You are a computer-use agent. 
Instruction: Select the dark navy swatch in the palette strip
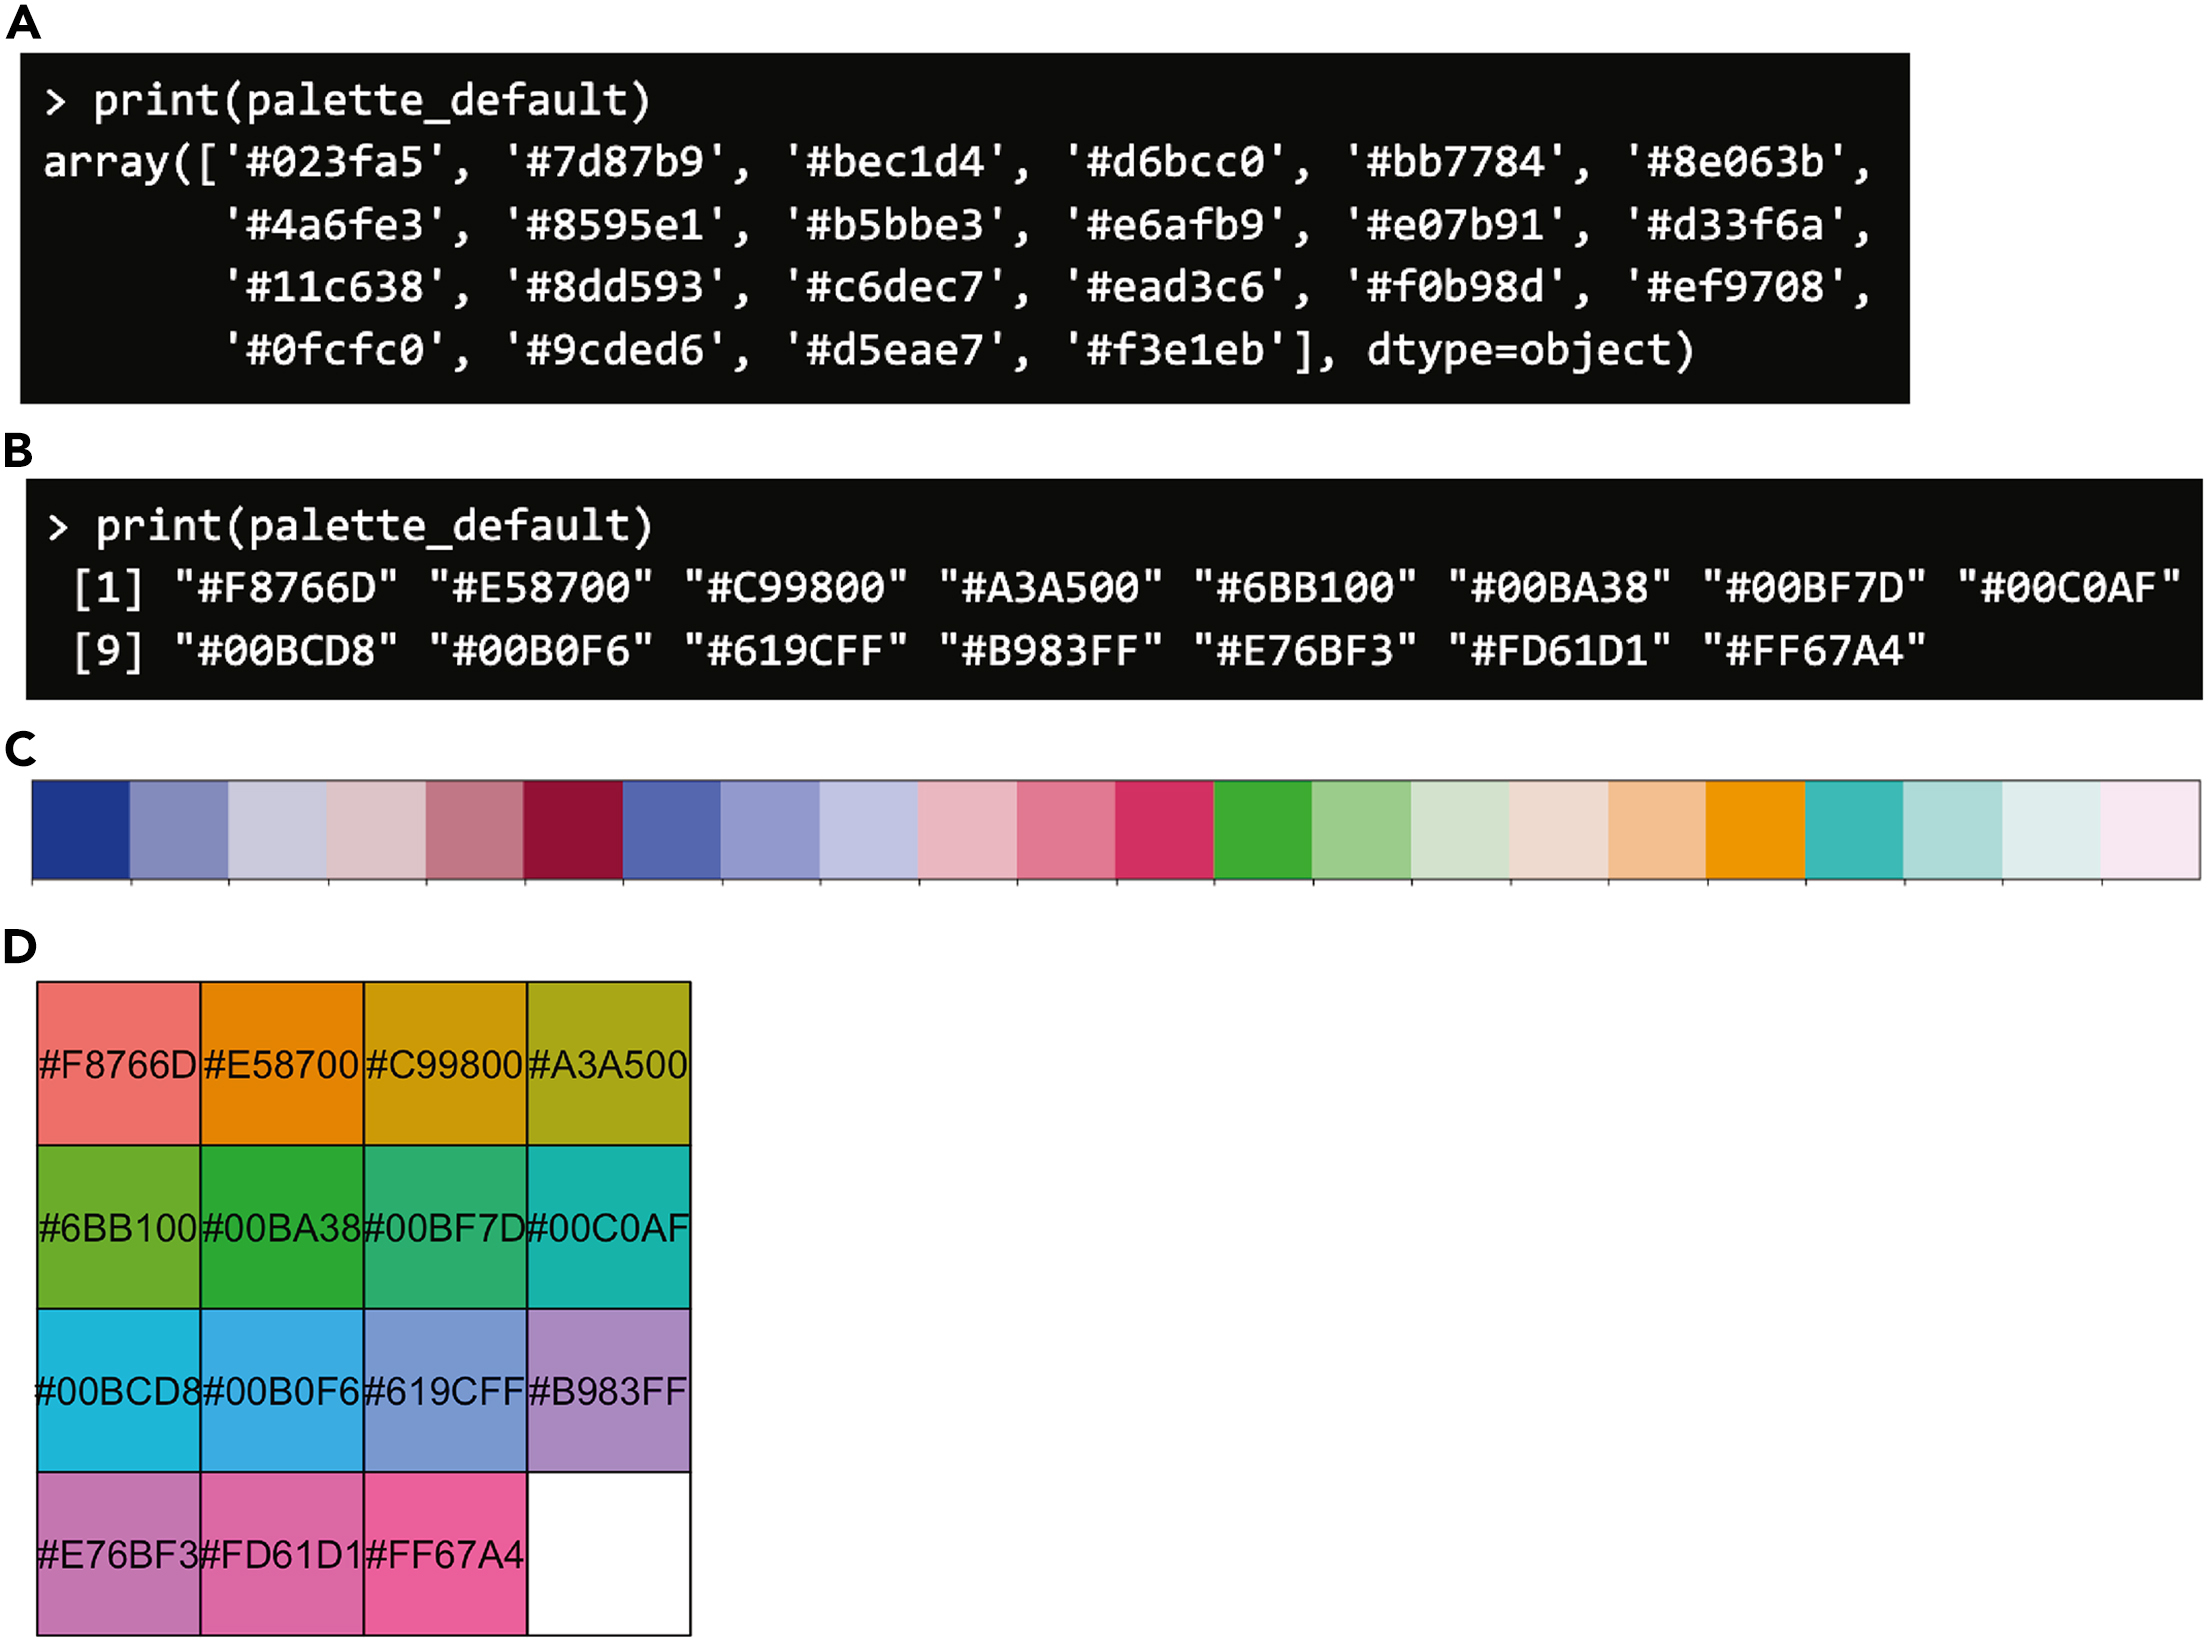[81, 830]
